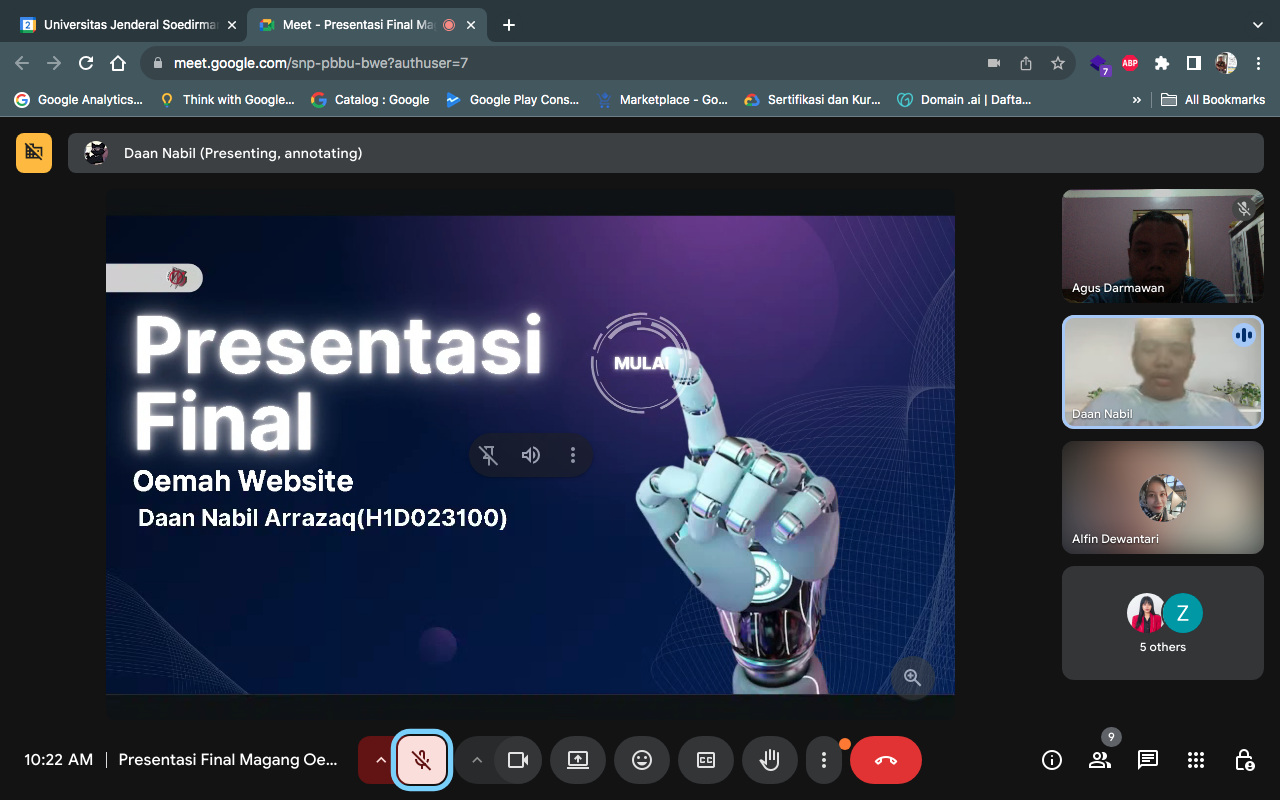Unpin the presentation from the main view
Viewport: 1280px width, 800px height.
click(489, 455)
